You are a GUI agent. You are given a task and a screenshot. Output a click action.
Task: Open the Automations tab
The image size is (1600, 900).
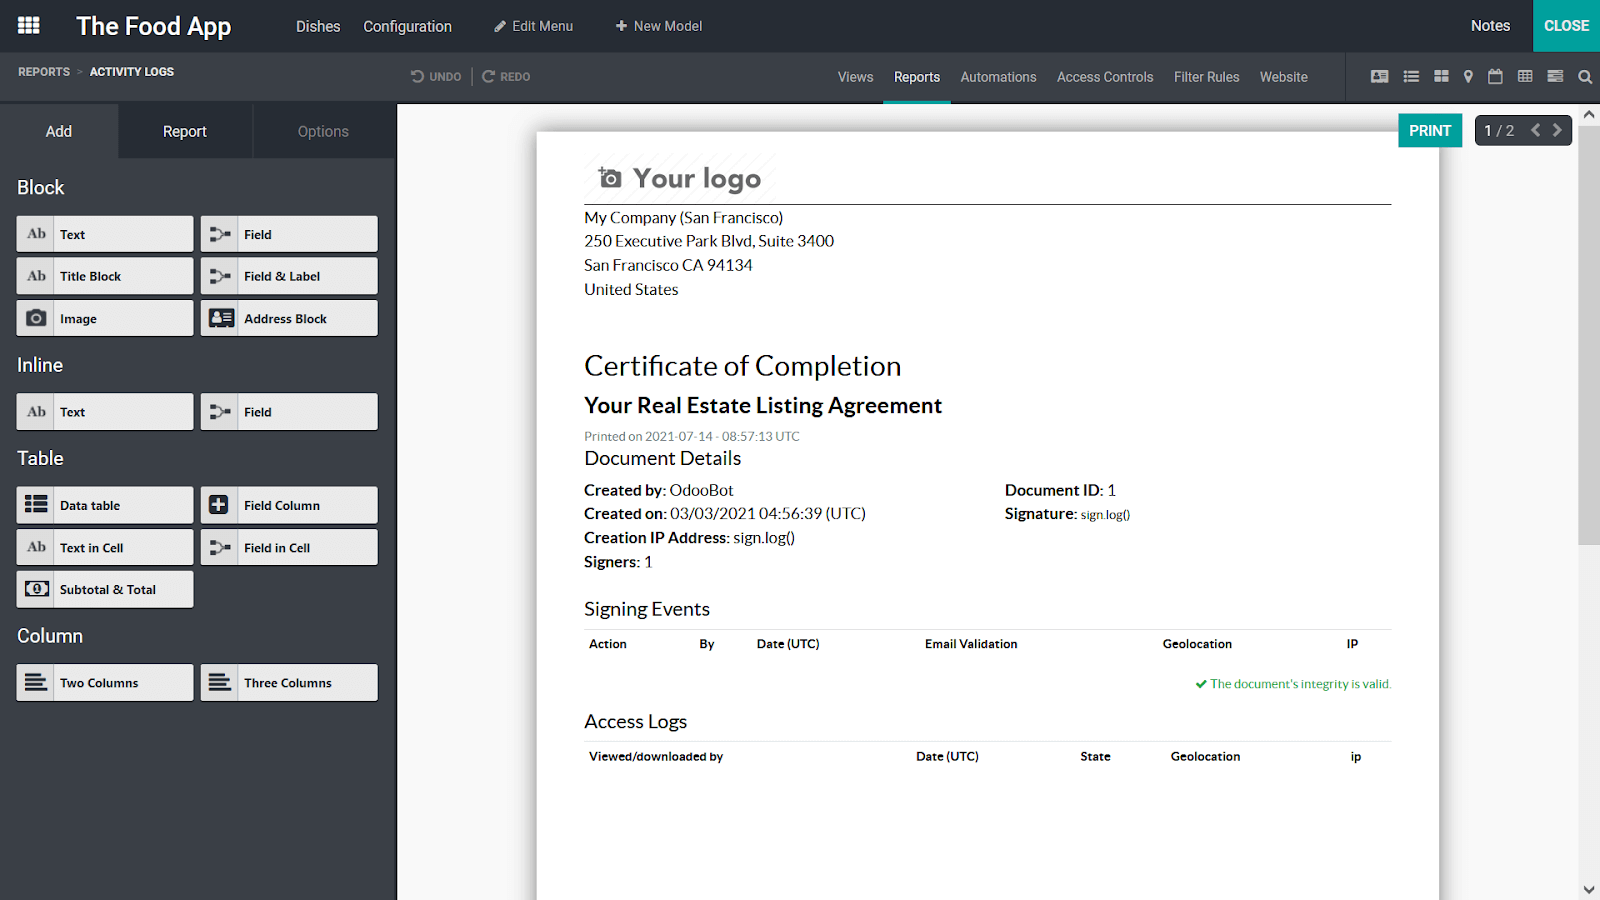(x=998, y=77)
